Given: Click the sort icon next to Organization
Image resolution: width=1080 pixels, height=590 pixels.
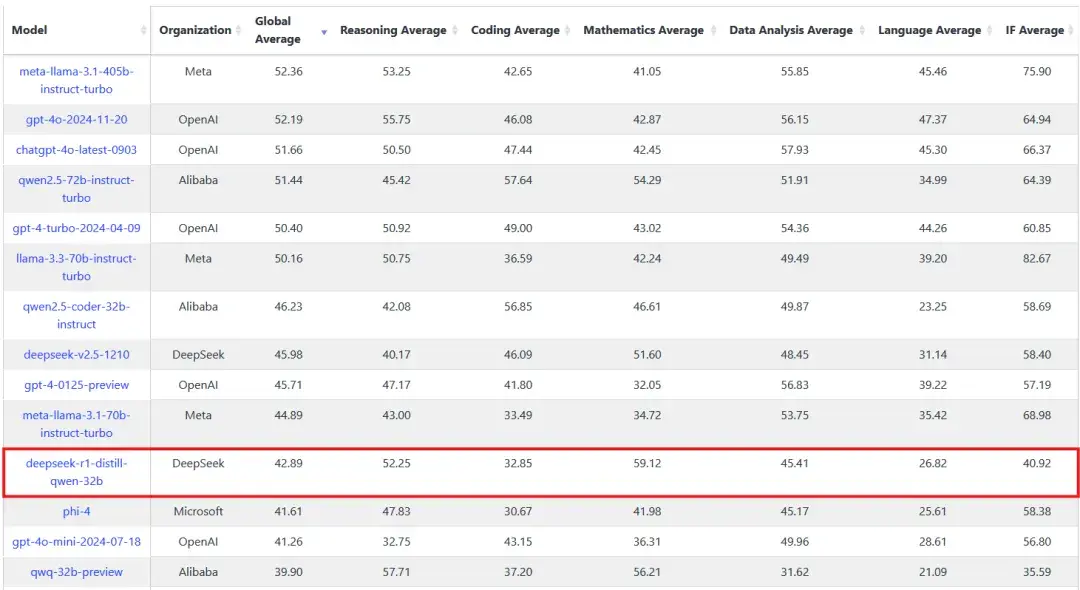Looking at the screenshot, I should (239, 31).
